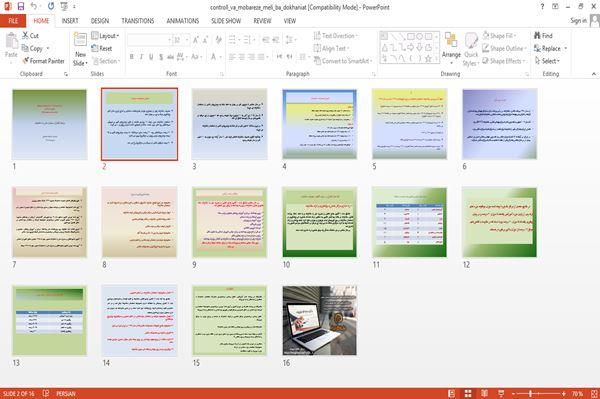This screenshot has height=399, width=600.
Task: Toggle Align Left paragraph alignment
Action: click(x=232, y=57)
